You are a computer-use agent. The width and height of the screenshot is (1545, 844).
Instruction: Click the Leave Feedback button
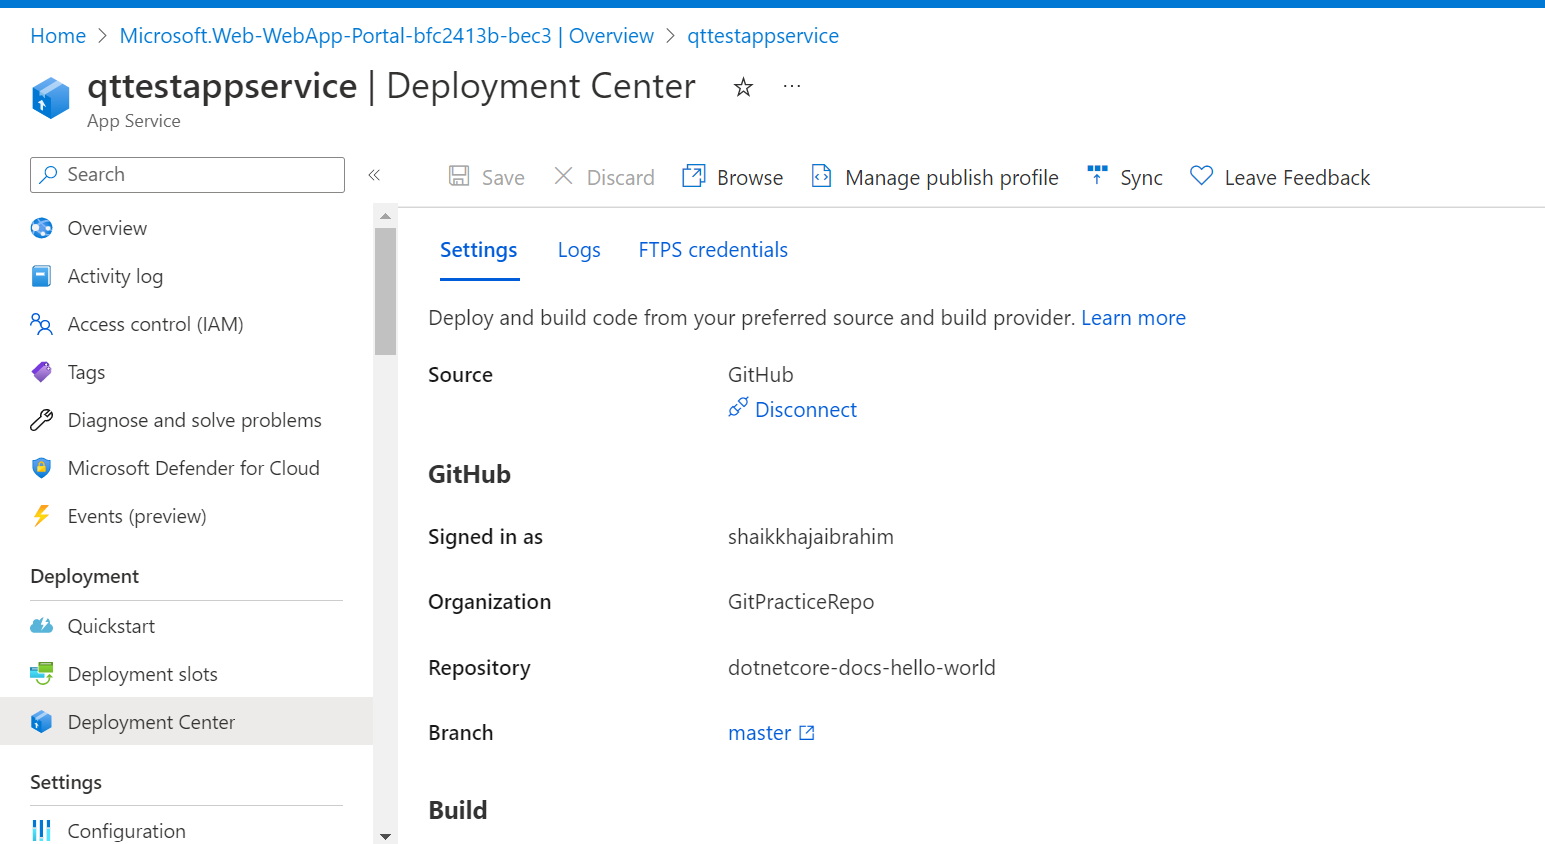[x=1297, y=178]
